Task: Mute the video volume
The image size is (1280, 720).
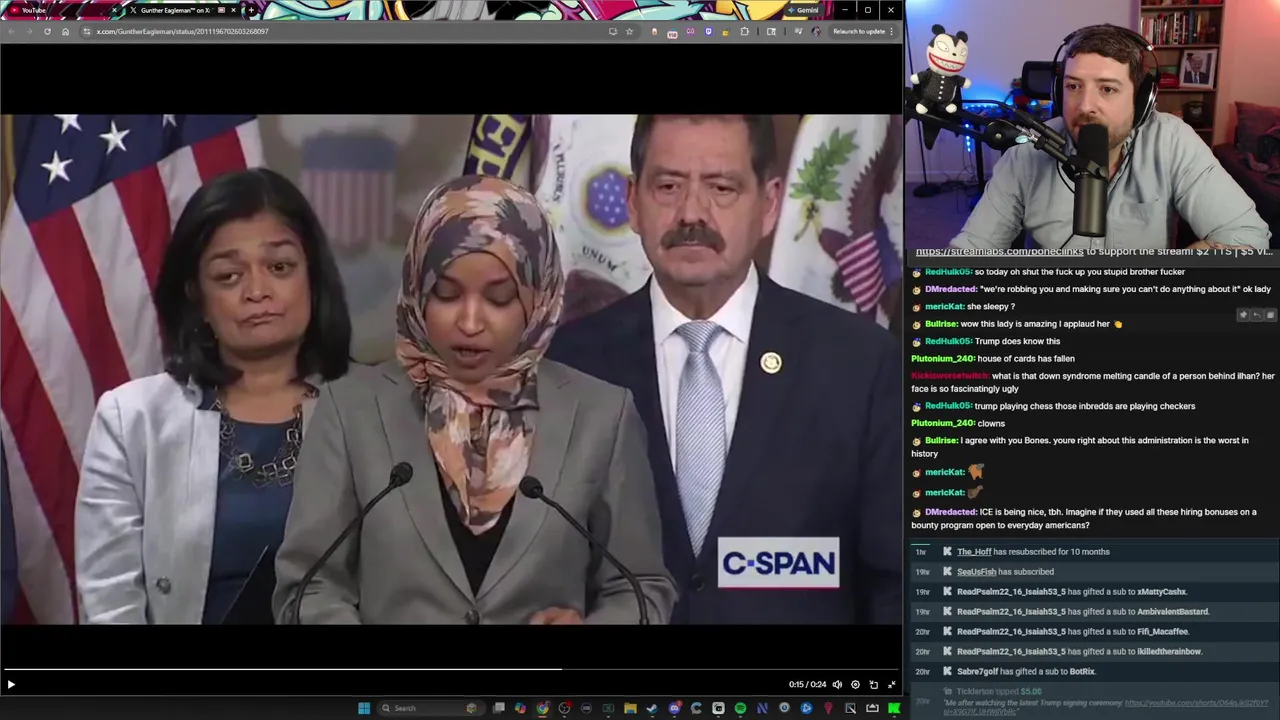Action: tap(838, 685)
